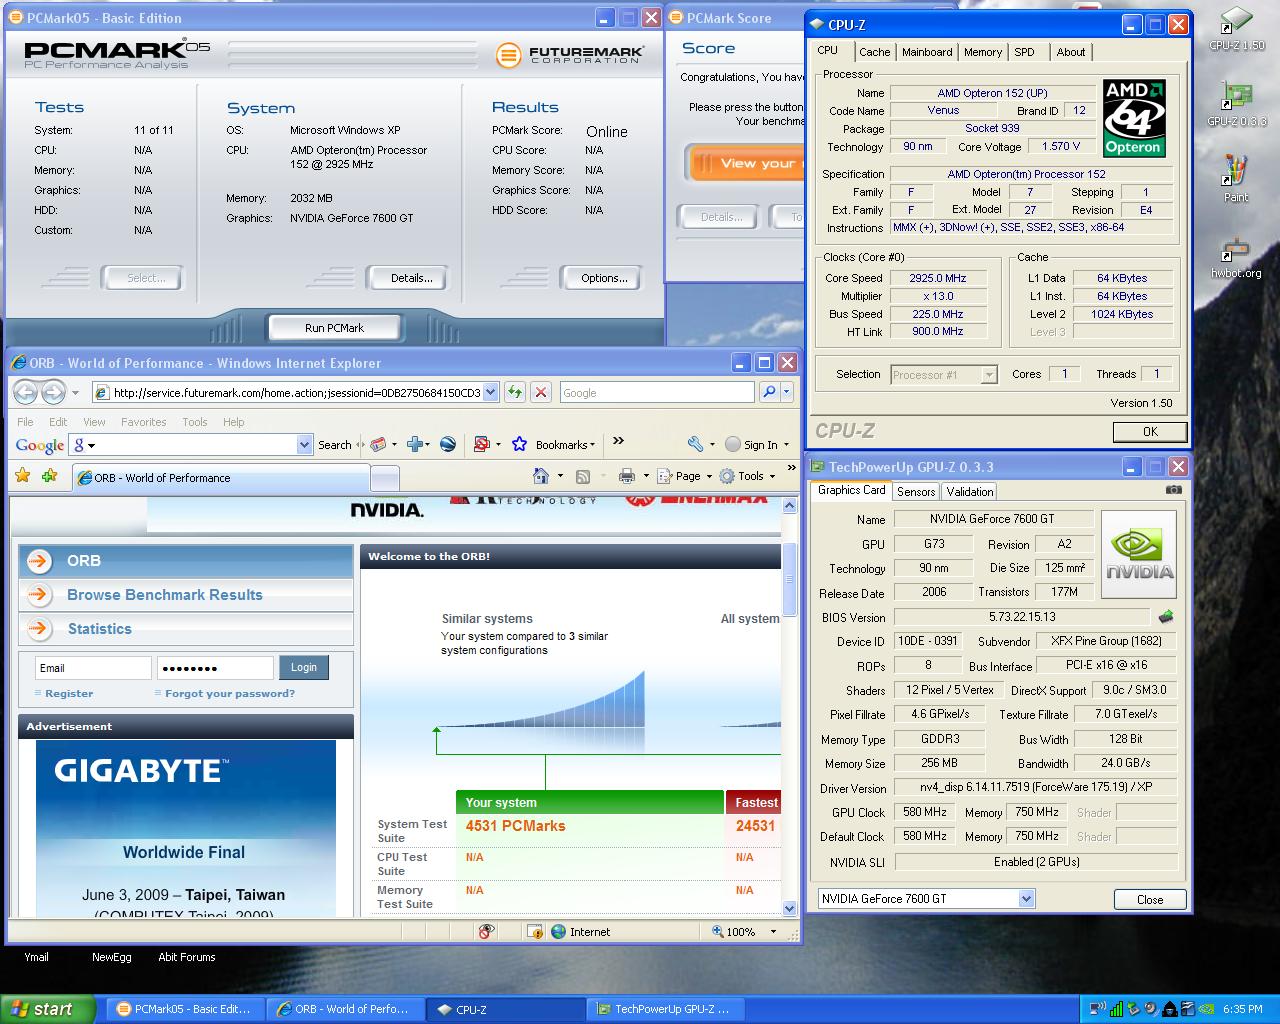The height and width of the screenshot is (1024, 1280).
Task: Switch to the GPU-Z Sensors tab
Action: pos(916,491)
